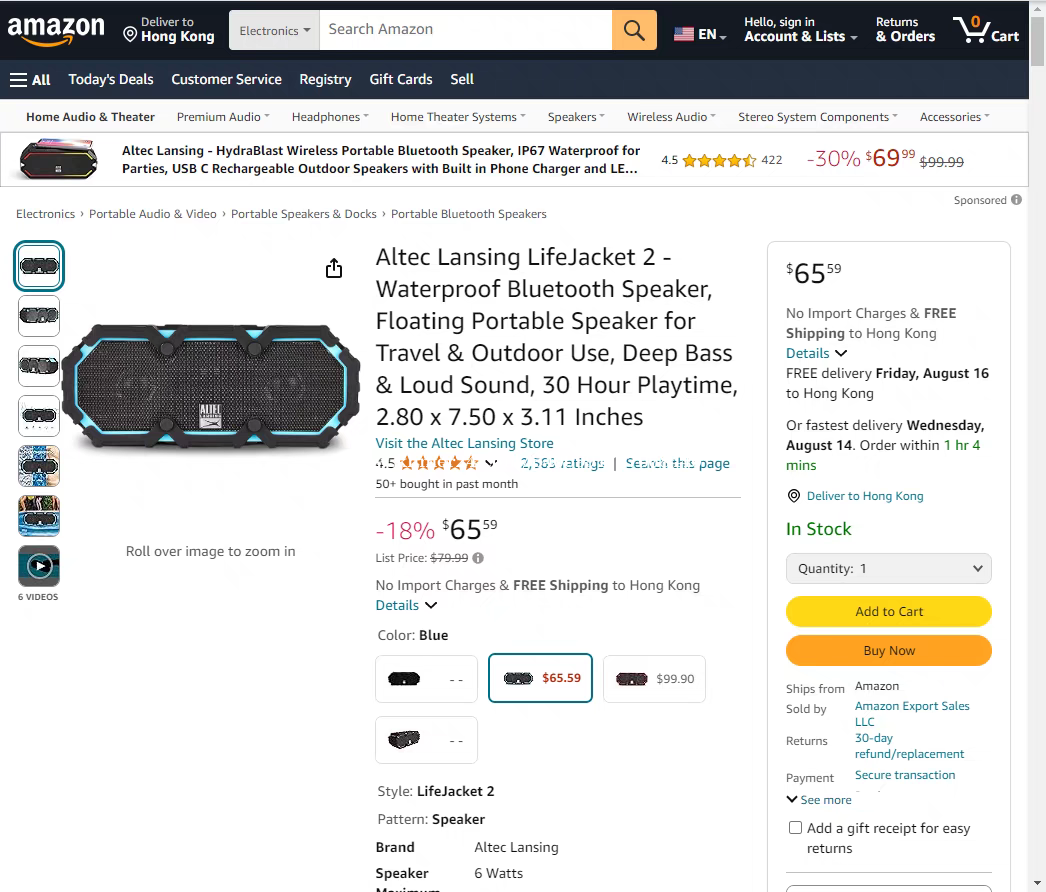The width and height of the screenshot is (1046, 892).
Task: Click the orange search magnifier button
Action: tap(634, 30)
